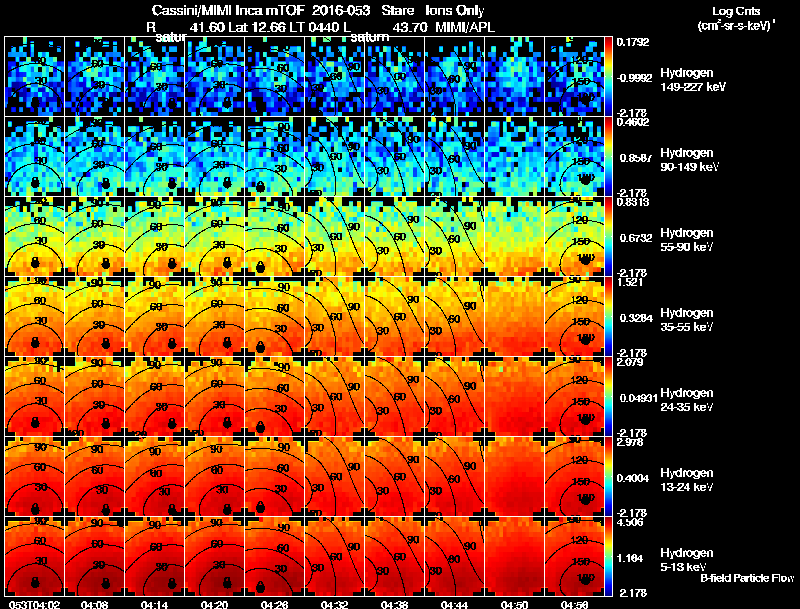This screenshot has width=800, height=609.
Task: Click the '04:56' time label
Action: click(x=574, y=604)
